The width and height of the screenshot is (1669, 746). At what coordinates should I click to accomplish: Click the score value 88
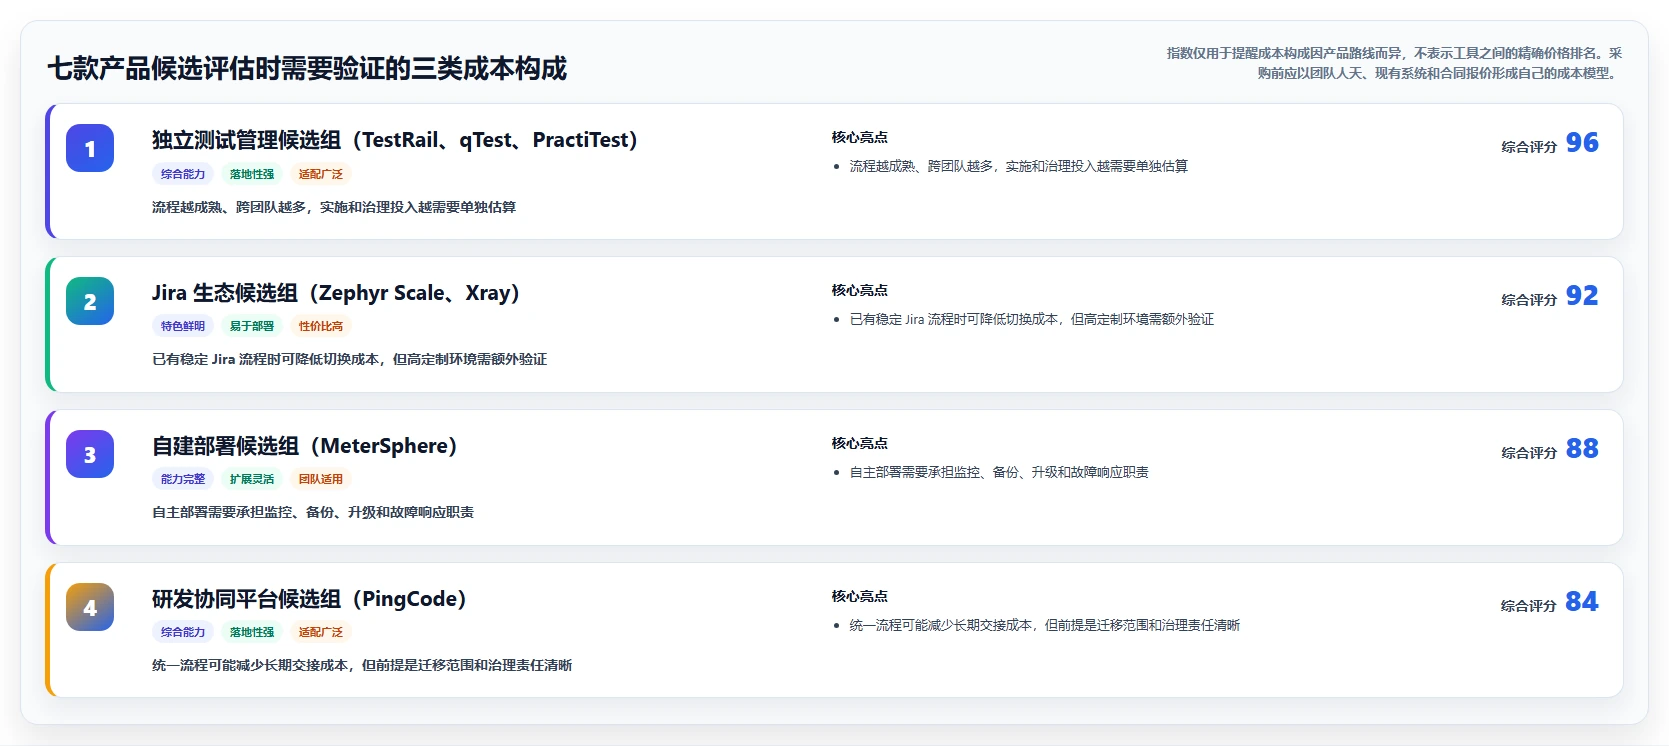(1582, 449)
